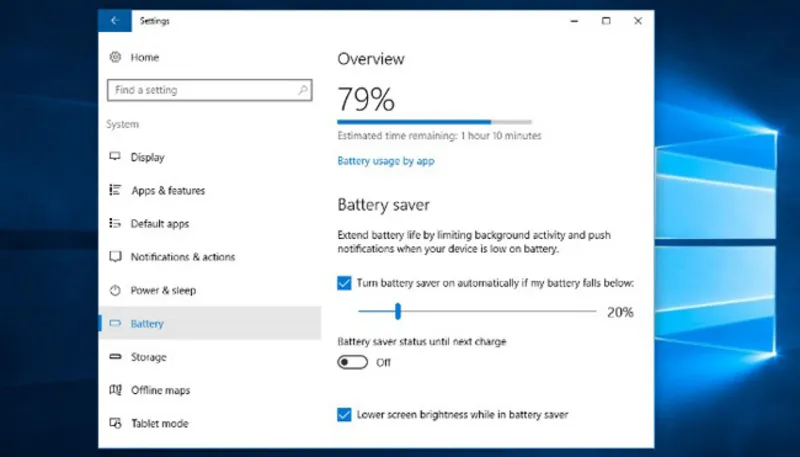Image resolution: width=800 pixels, height=457 pixels.
Task: Click the search magnifier icon
Action: [303, 90]
